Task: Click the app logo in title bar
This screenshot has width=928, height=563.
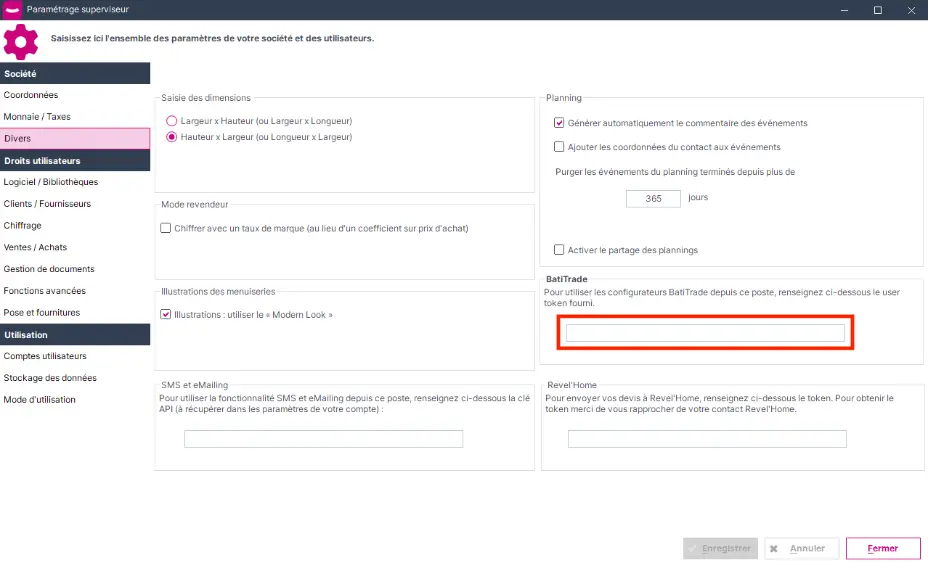Action: (x=12, y=9)
